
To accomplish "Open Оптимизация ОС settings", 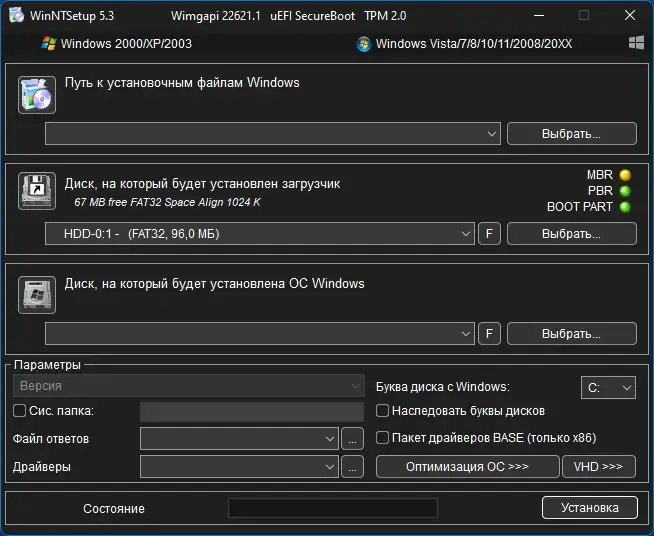I will pyautogui.click(x=467, y=466).
